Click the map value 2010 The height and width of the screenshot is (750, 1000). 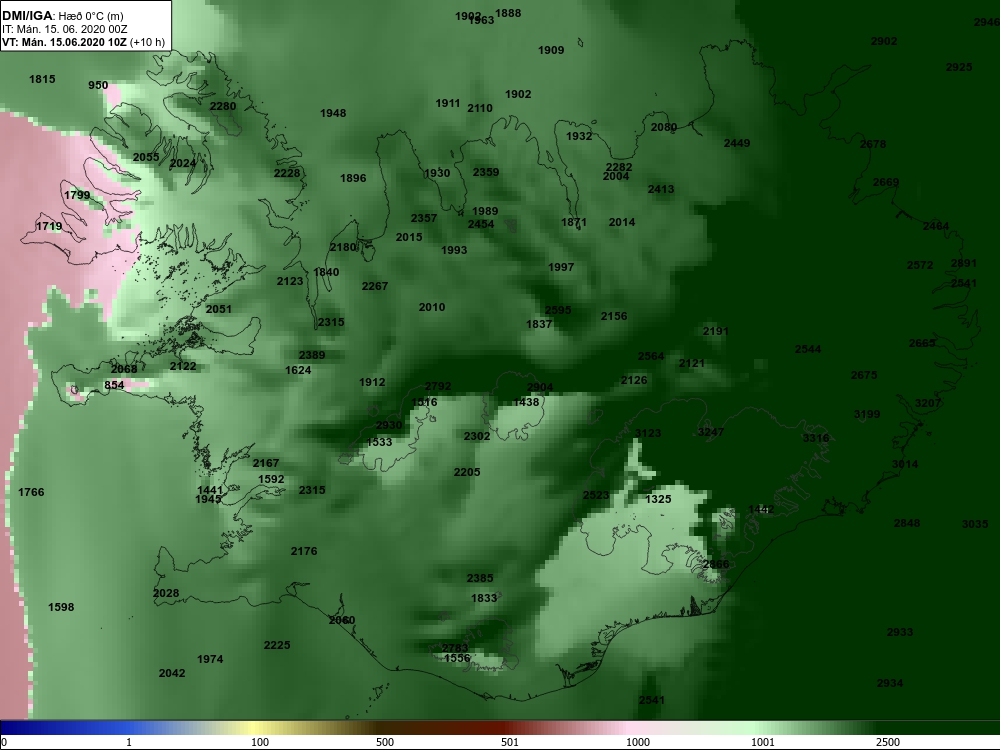point(432,307)
